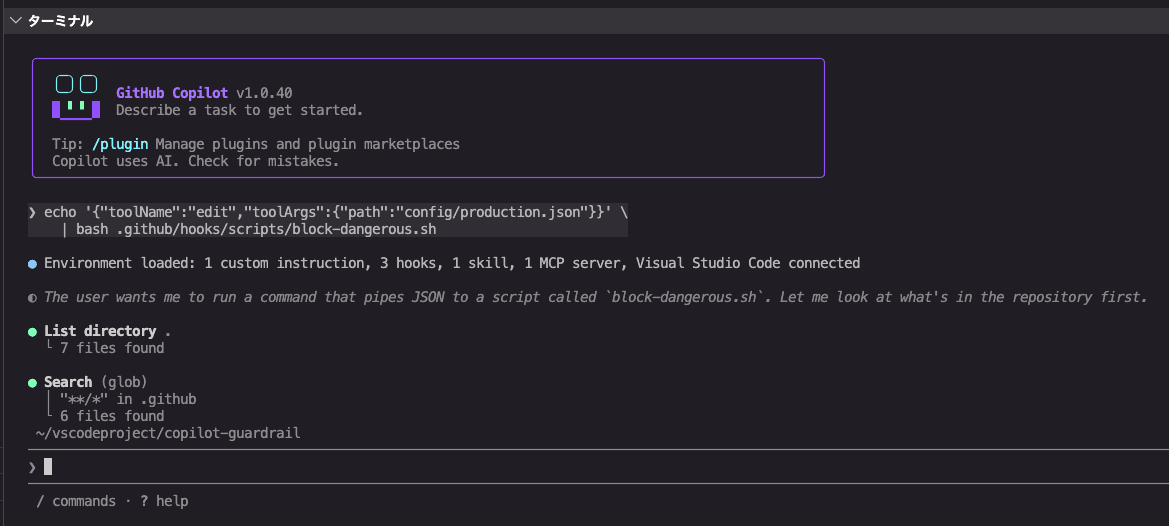The image size is (1169, 526).
Task: Focus the Copilot prompt input field
Action: click(x=598, y=467)
